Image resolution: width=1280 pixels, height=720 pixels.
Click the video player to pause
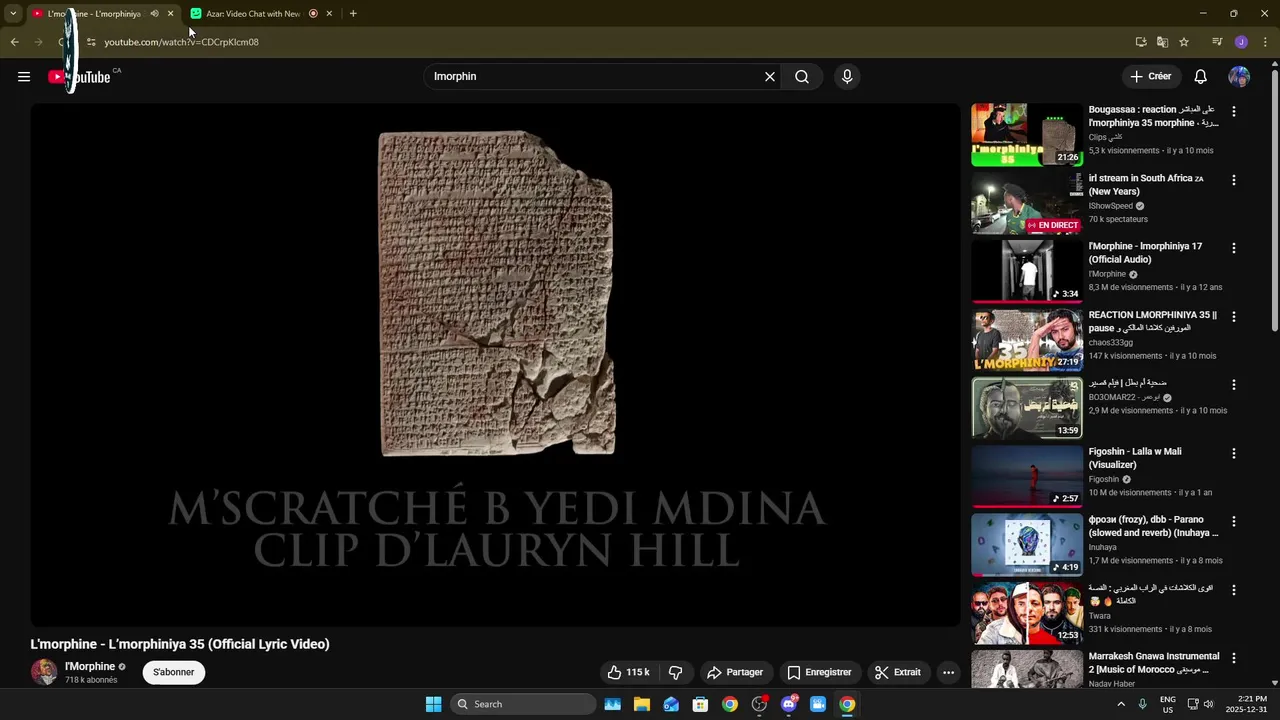[495, 365]
